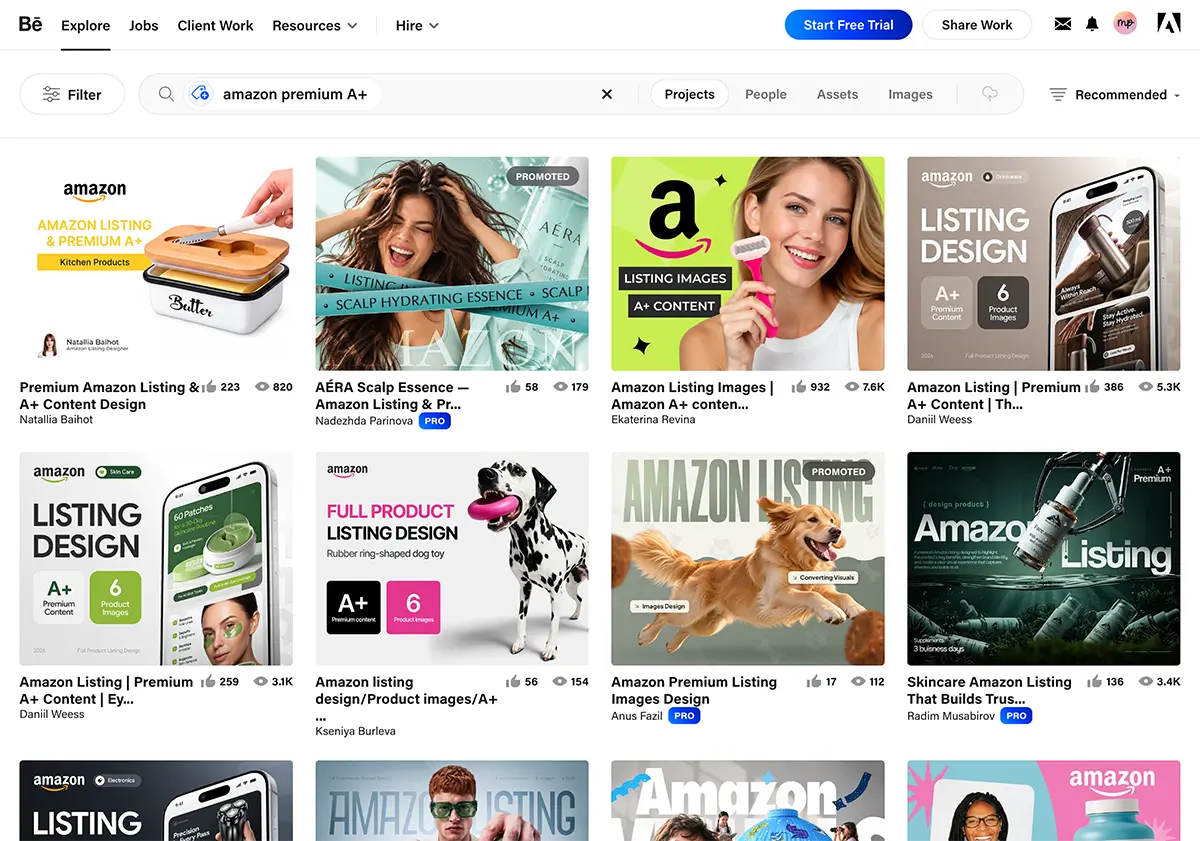Open 'Amazon Premium Listing Images Design' title
Viewport: 1200px width, 841px height.
point(694,691)
